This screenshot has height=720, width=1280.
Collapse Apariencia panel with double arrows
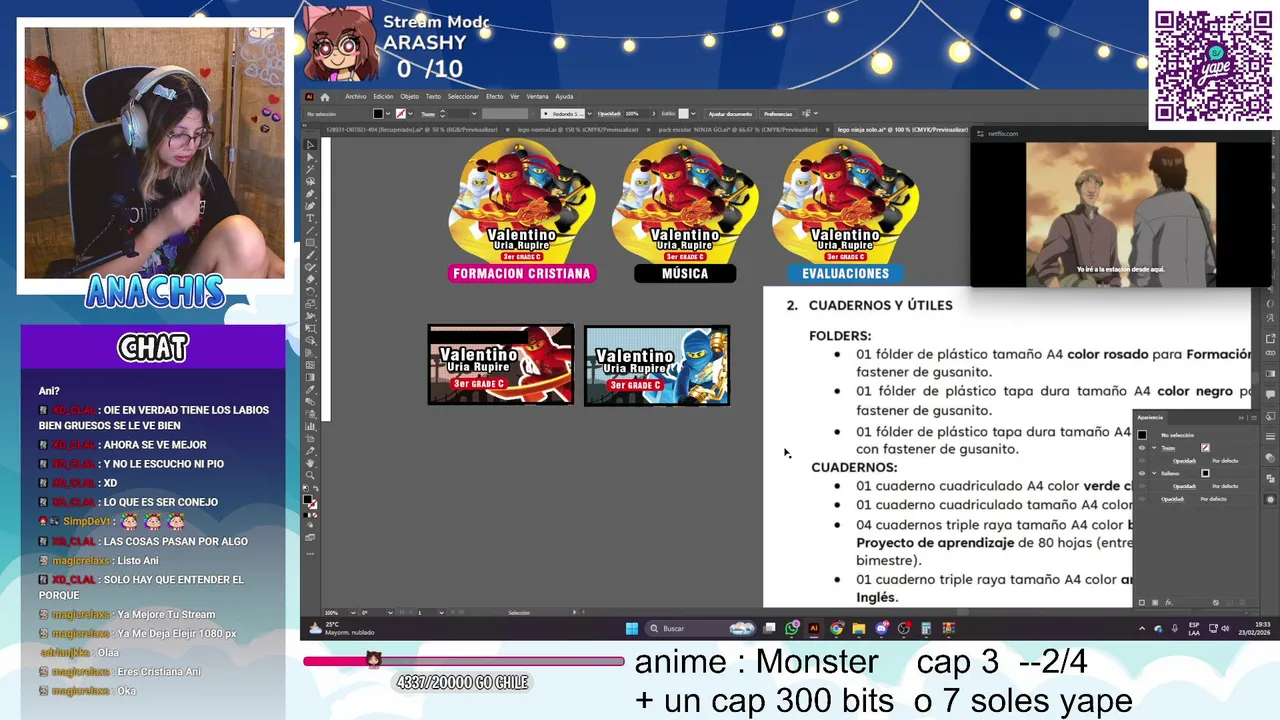coord(1241,418)
